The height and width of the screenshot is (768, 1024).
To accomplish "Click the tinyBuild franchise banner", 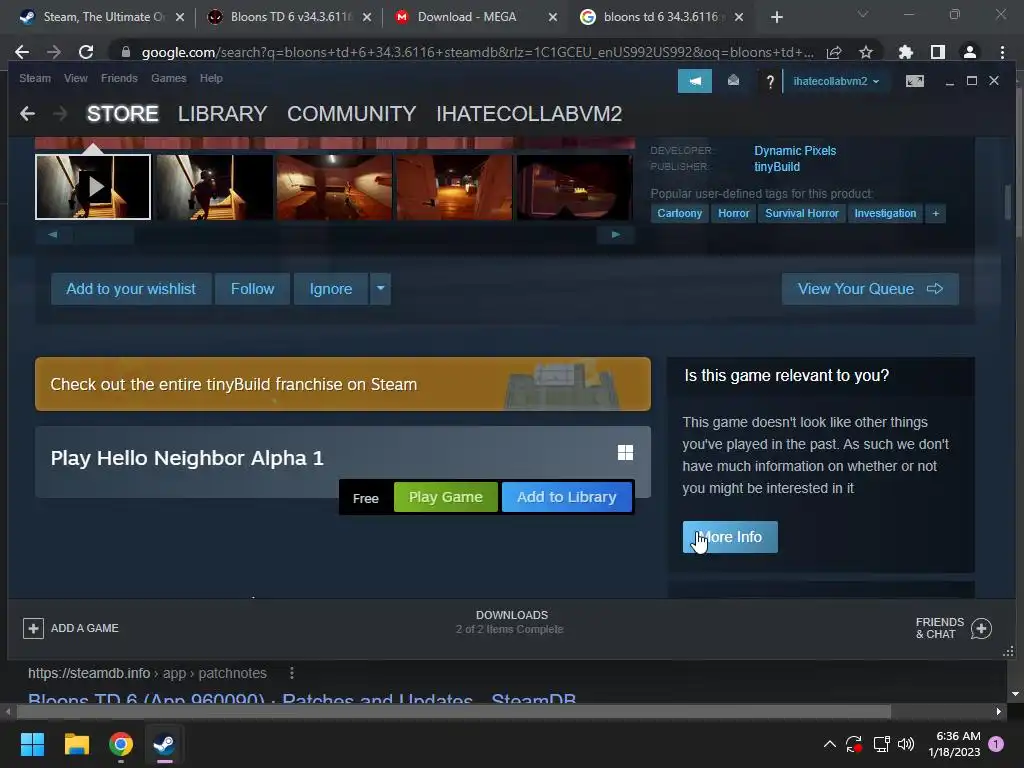I will (343, 384).
